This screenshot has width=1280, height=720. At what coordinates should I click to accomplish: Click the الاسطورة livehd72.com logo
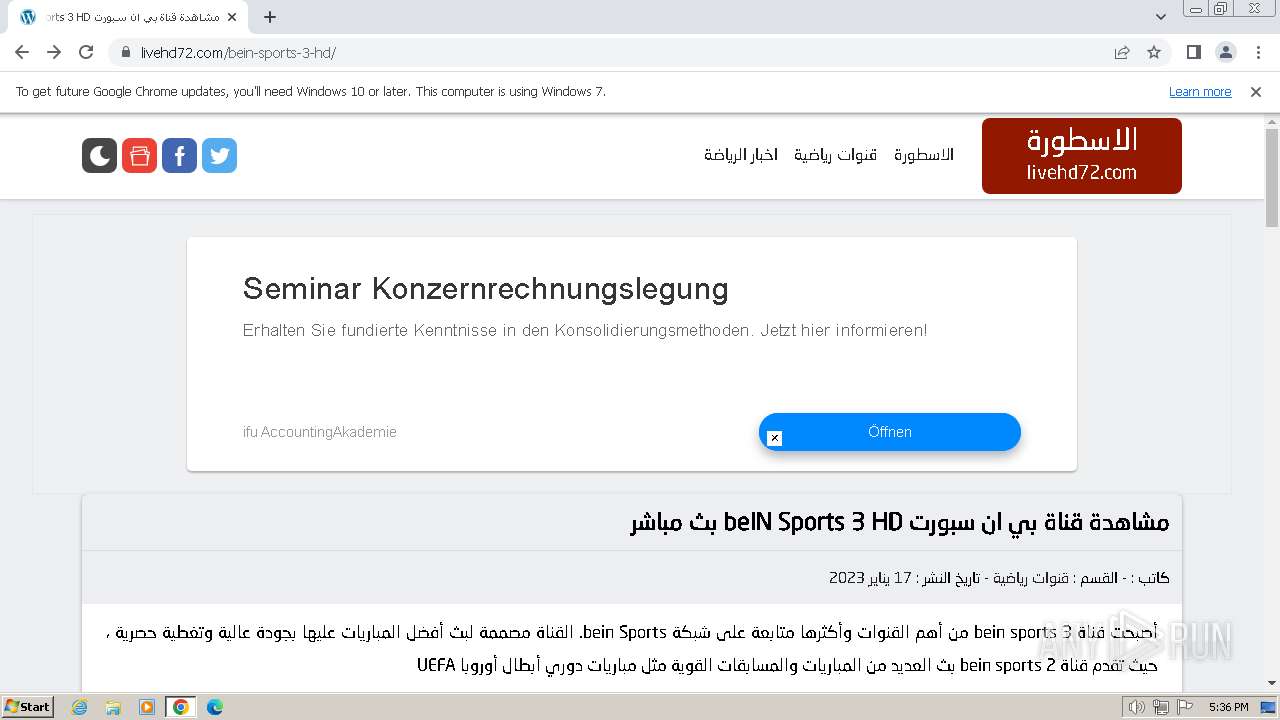coord(1082,156)
